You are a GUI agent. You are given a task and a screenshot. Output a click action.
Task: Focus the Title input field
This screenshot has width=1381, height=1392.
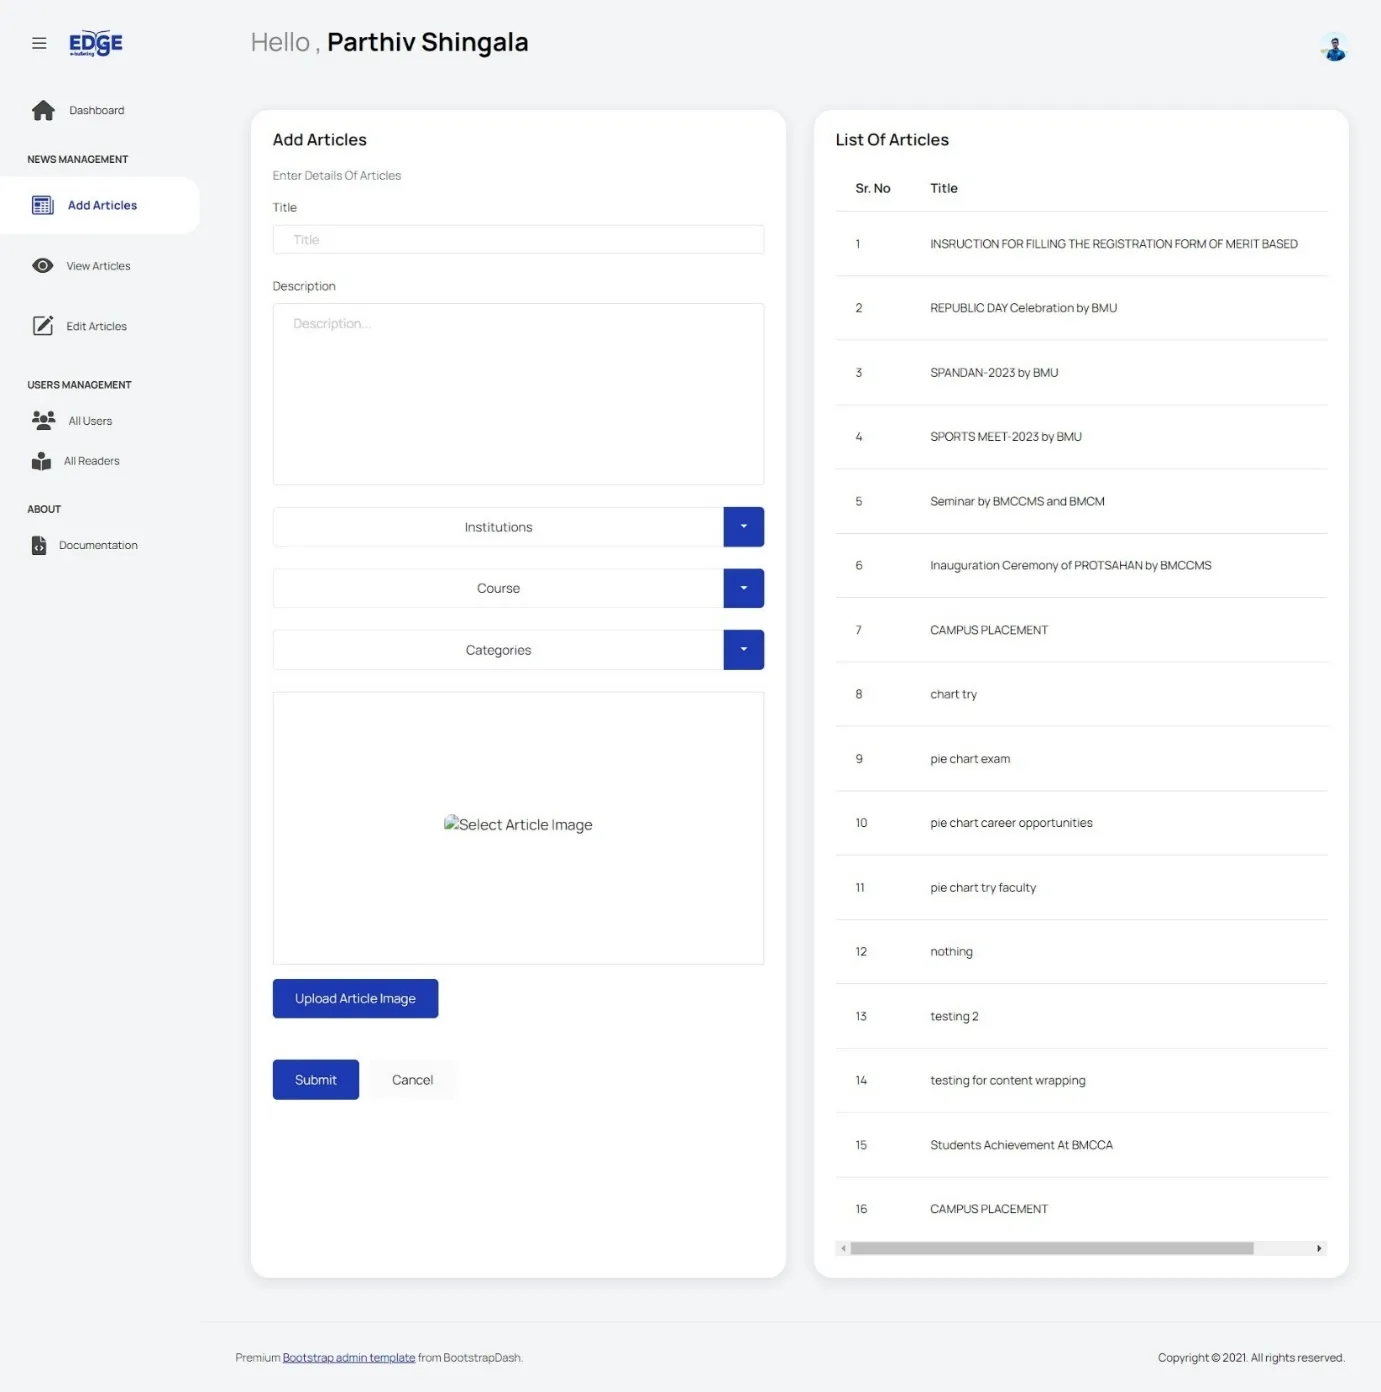click(518, 239)
